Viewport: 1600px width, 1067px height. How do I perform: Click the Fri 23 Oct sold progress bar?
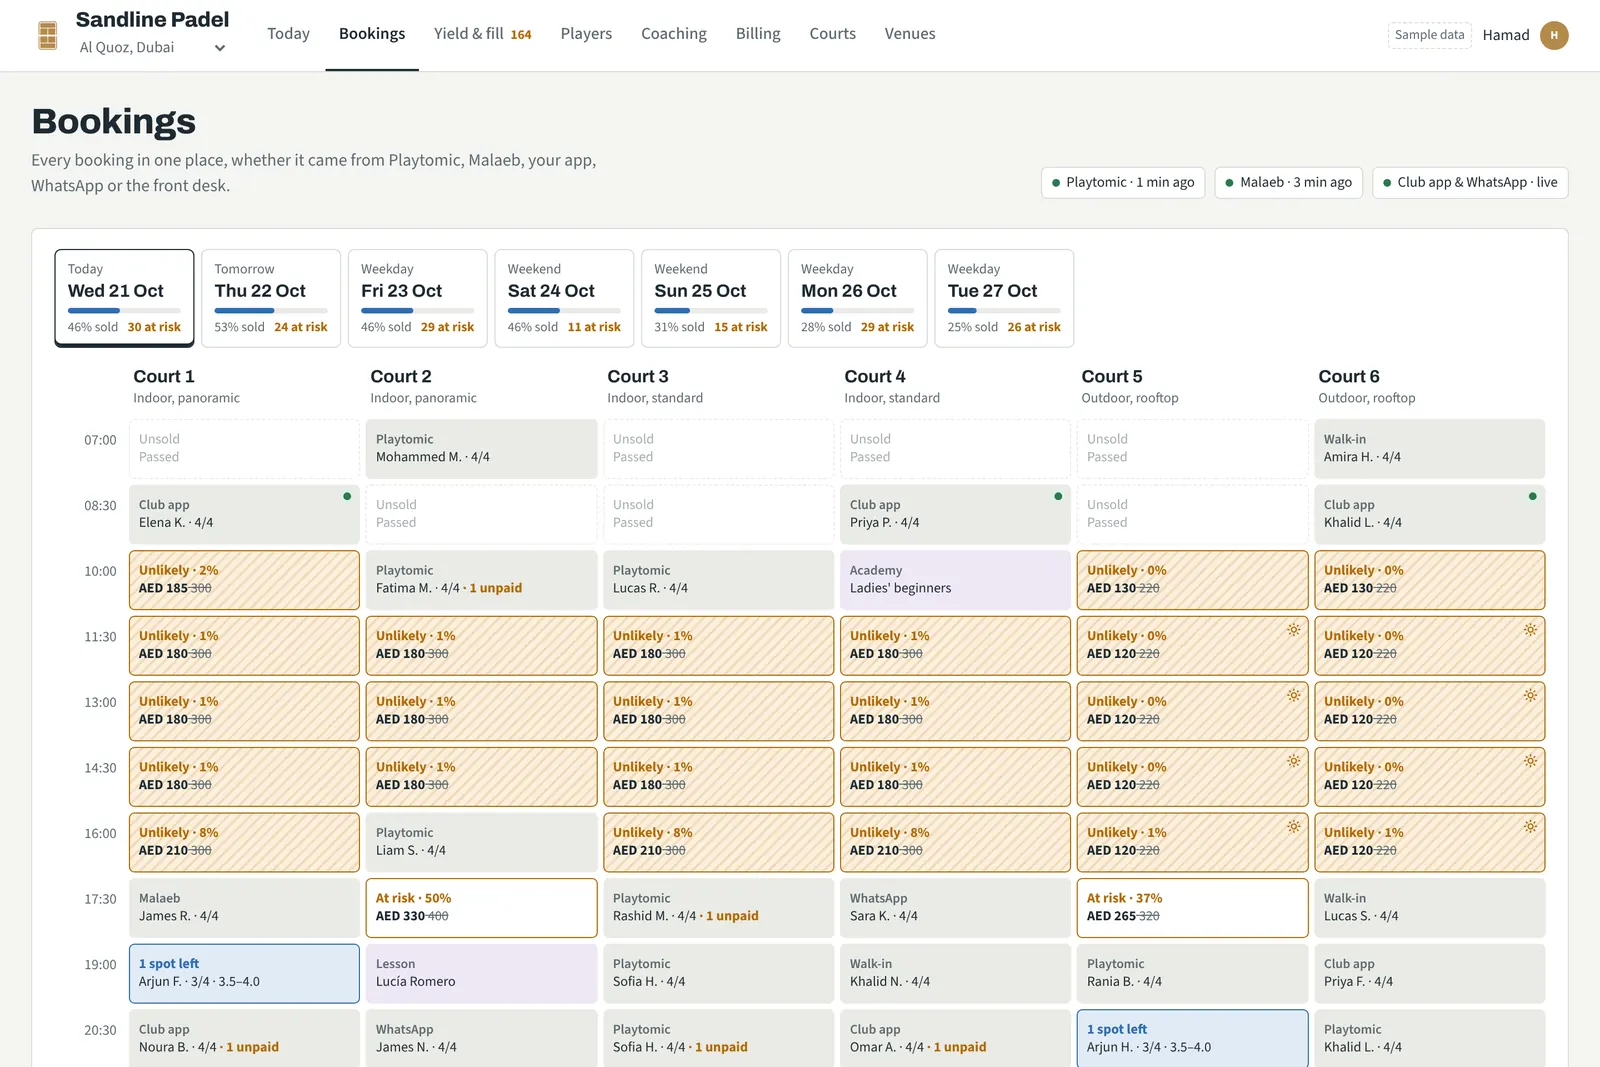tap(417, 311)
